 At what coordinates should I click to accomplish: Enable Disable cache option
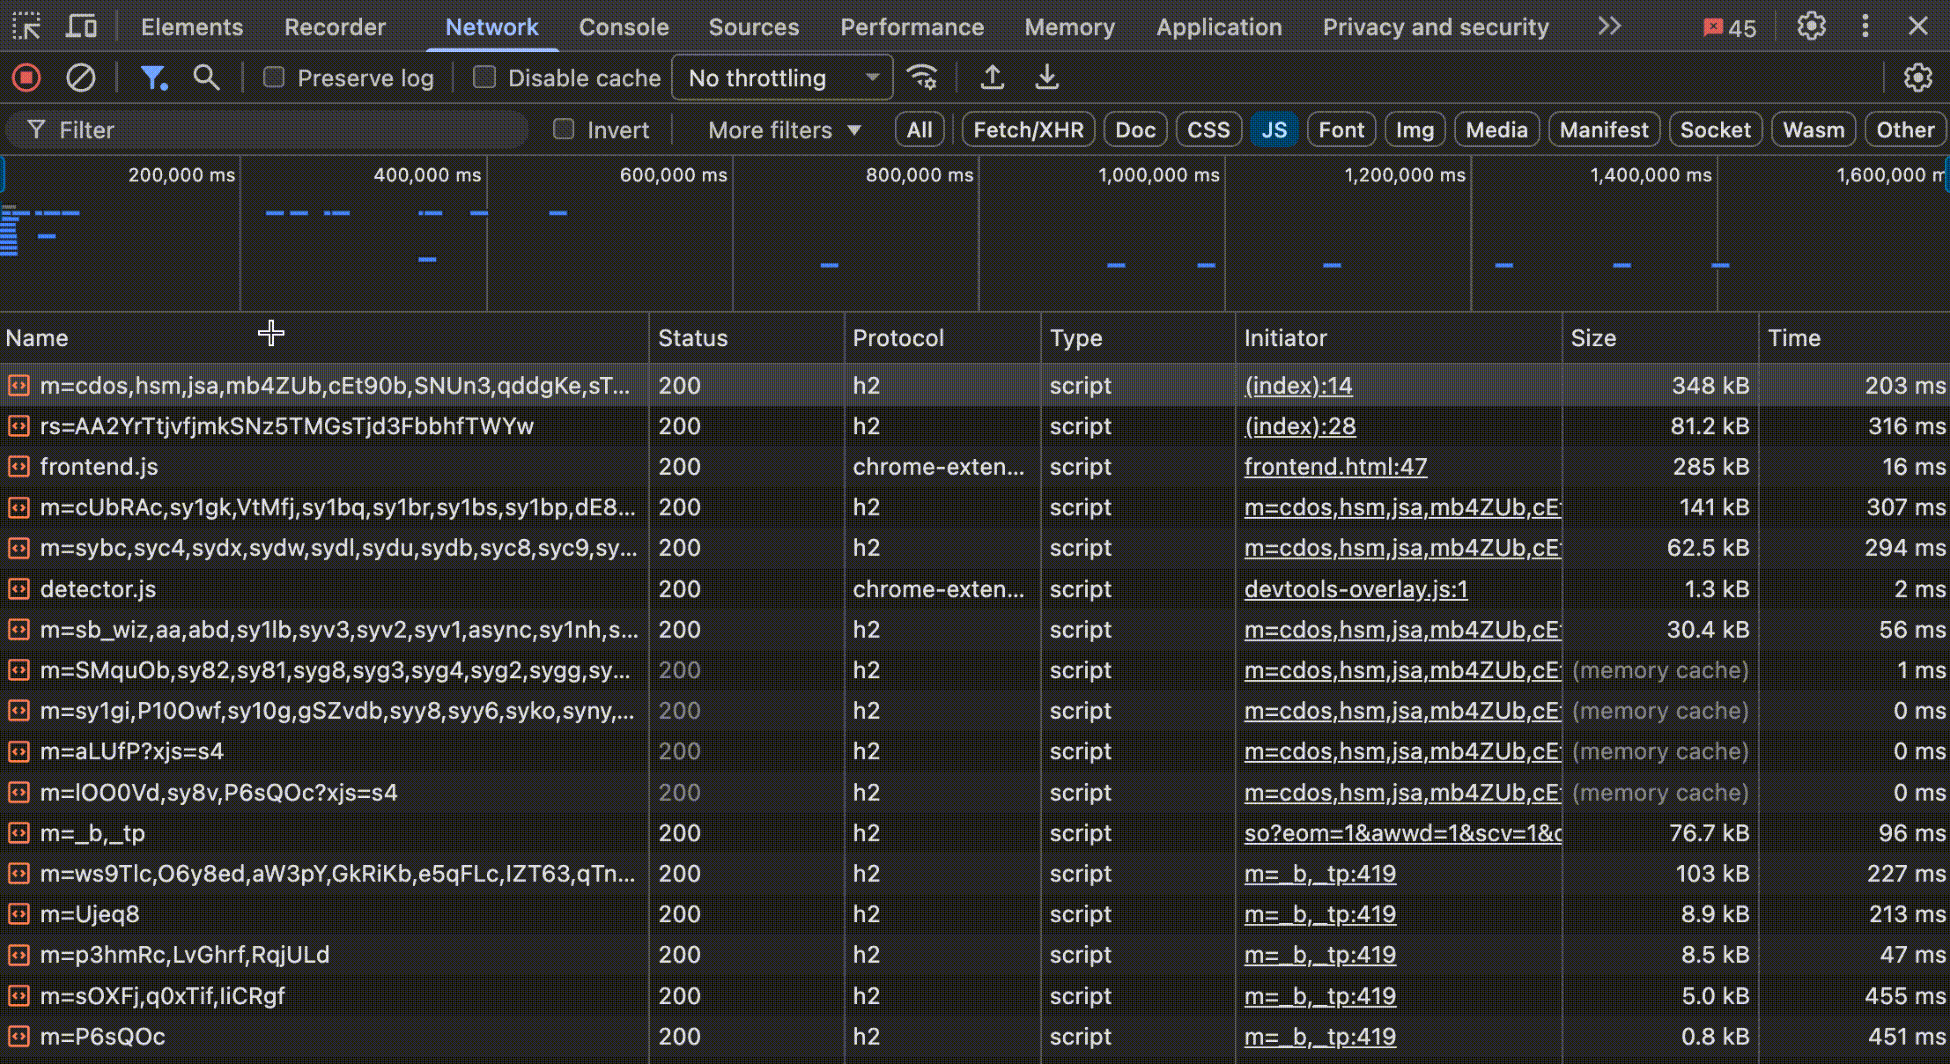click(x=485, y=77)
